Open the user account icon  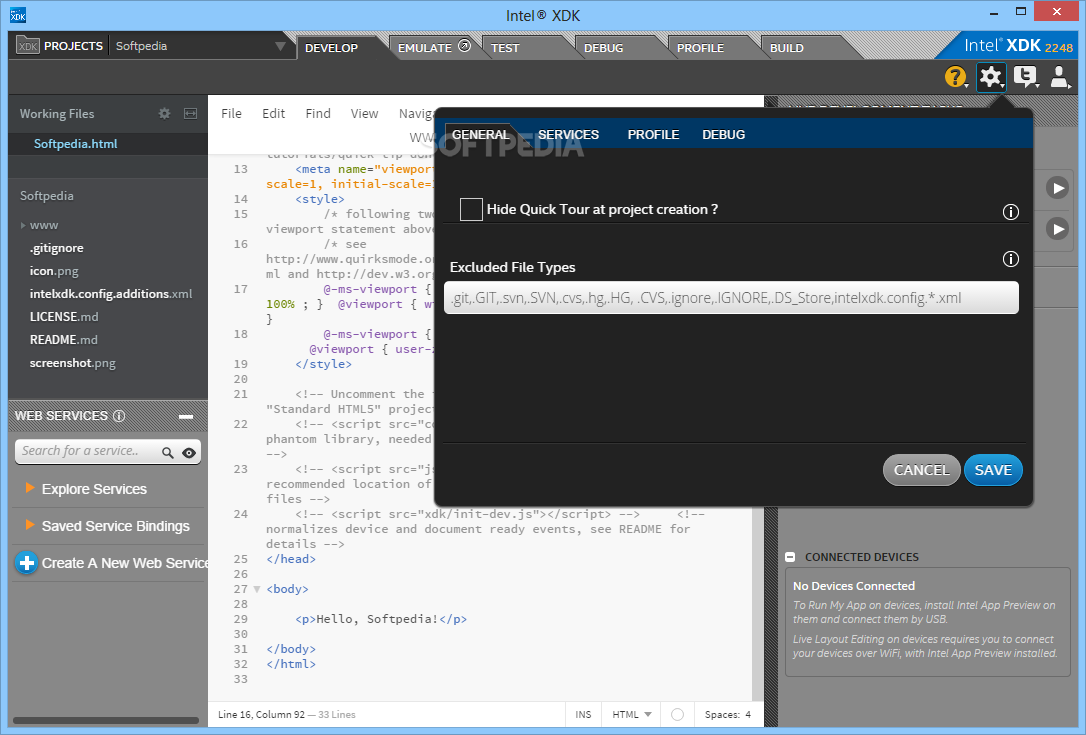coord(1060,77)
